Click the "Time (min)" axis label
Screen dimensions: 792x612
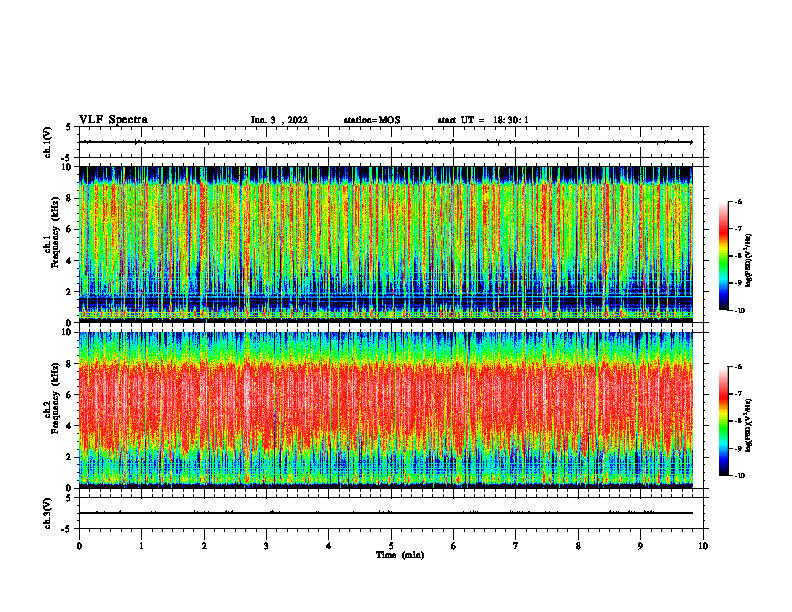pos(400,555)
